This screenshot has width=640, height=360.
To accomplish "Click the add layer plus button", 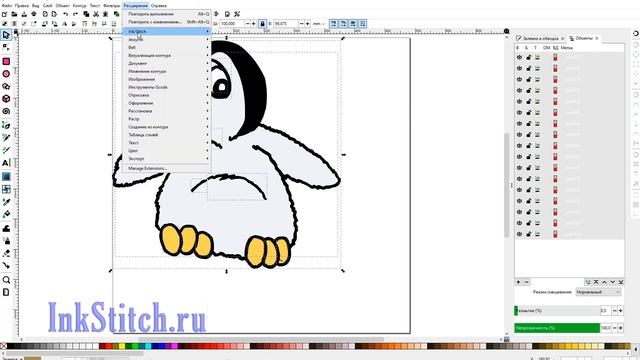I will pyautogui.click(x=518, y=282).
